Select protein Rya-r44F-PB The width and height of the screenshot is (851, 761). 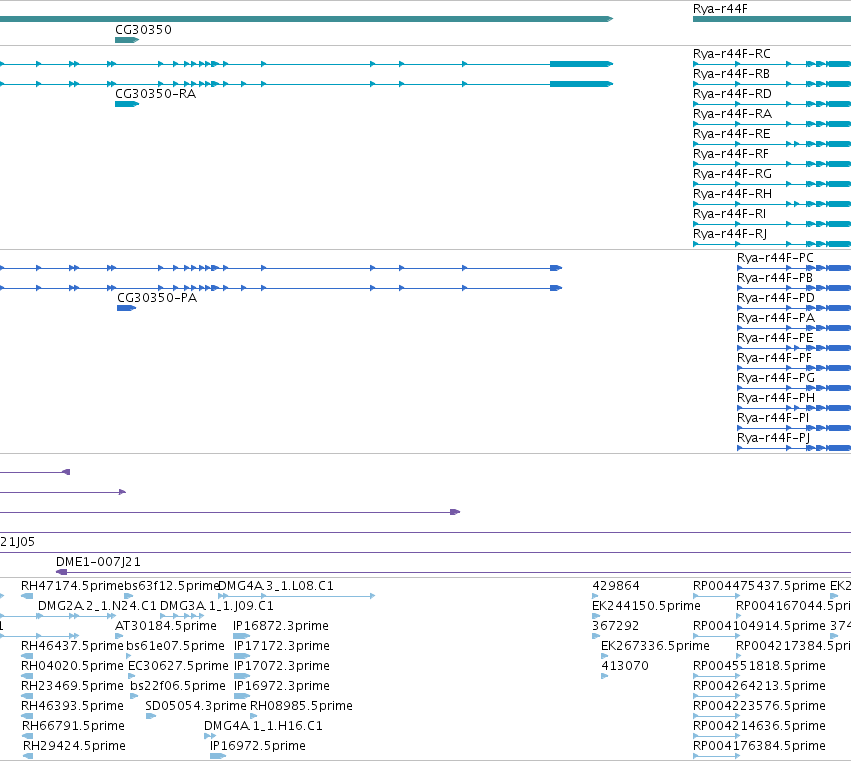pos(774,278)
